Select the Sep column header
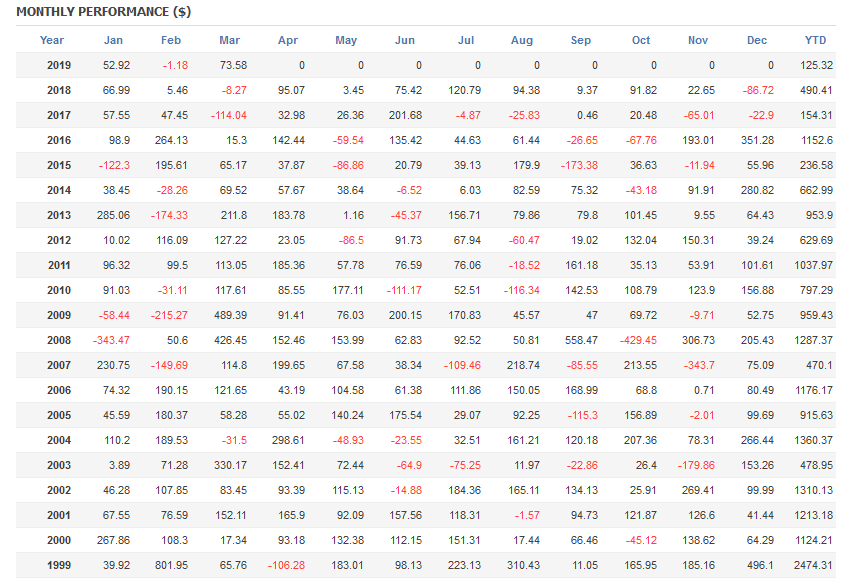This screenshot has width=855, height=585. pos(581,40)
